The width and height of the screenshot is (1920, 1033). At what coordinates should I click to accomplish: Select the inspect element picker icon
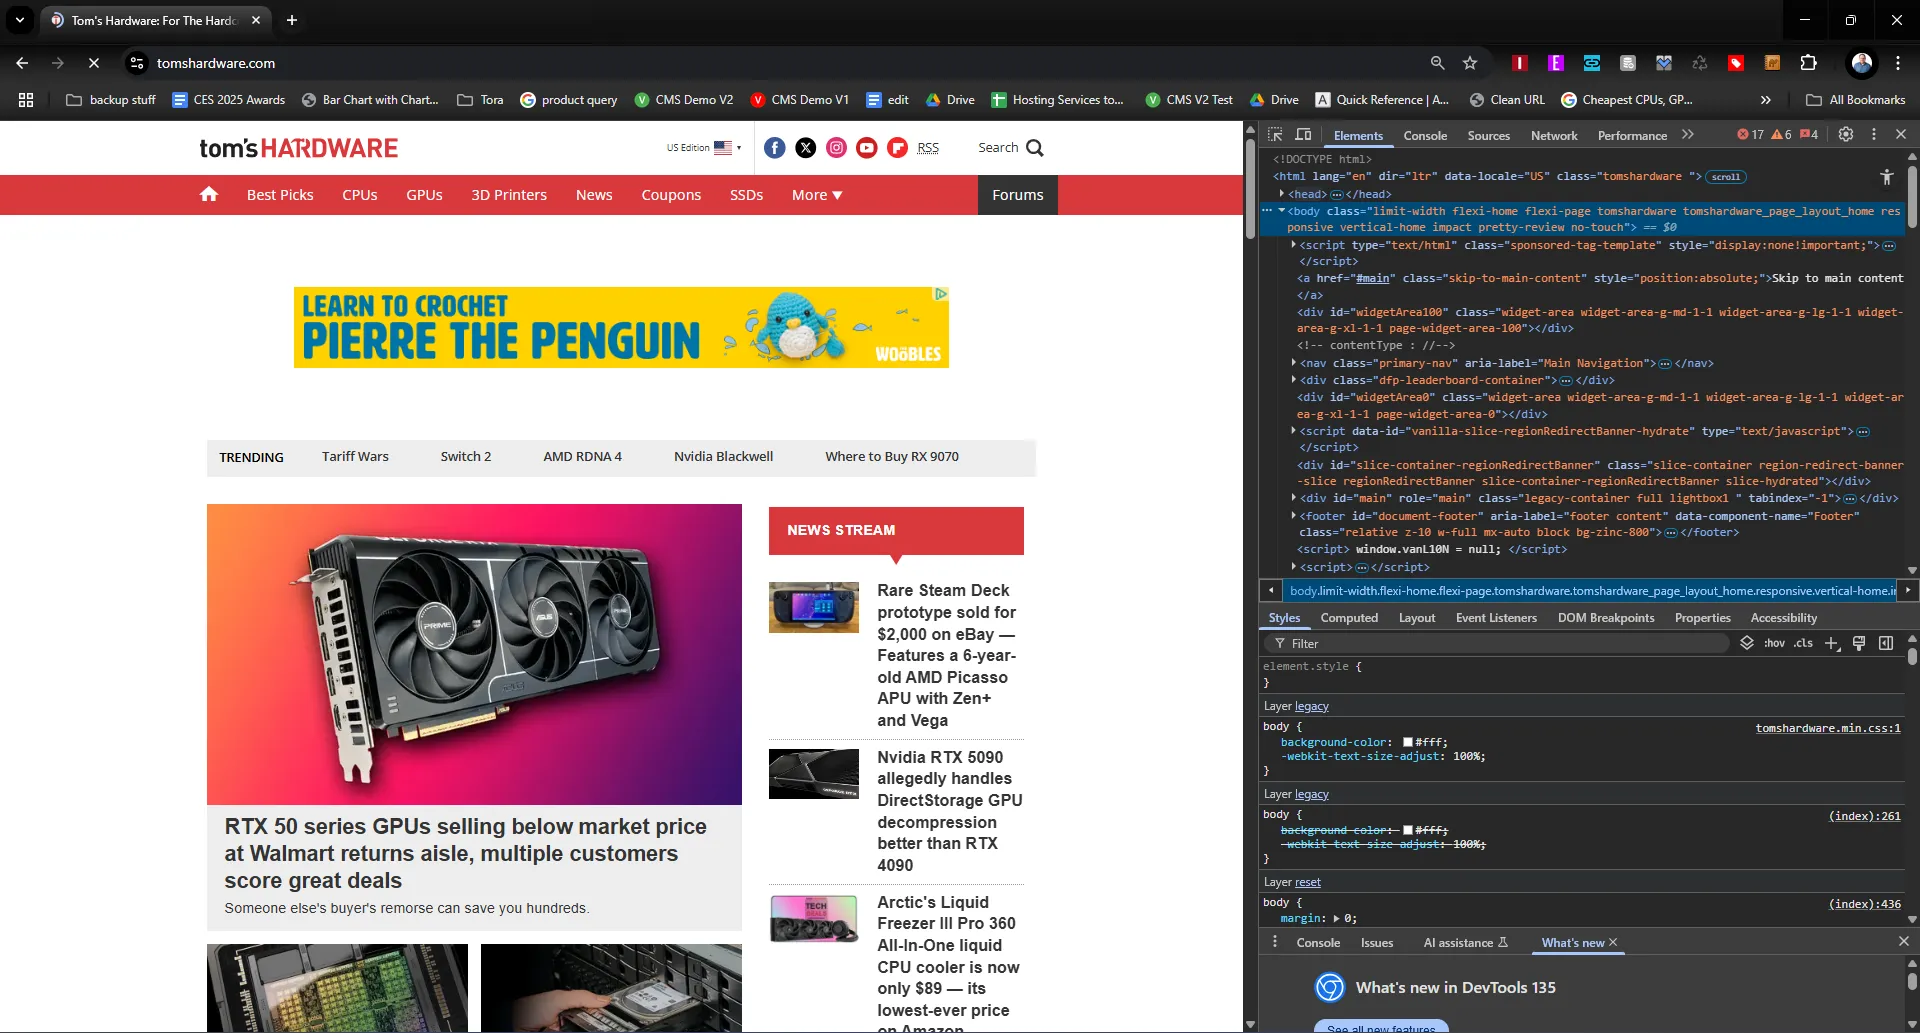[x=1275, y=135]
